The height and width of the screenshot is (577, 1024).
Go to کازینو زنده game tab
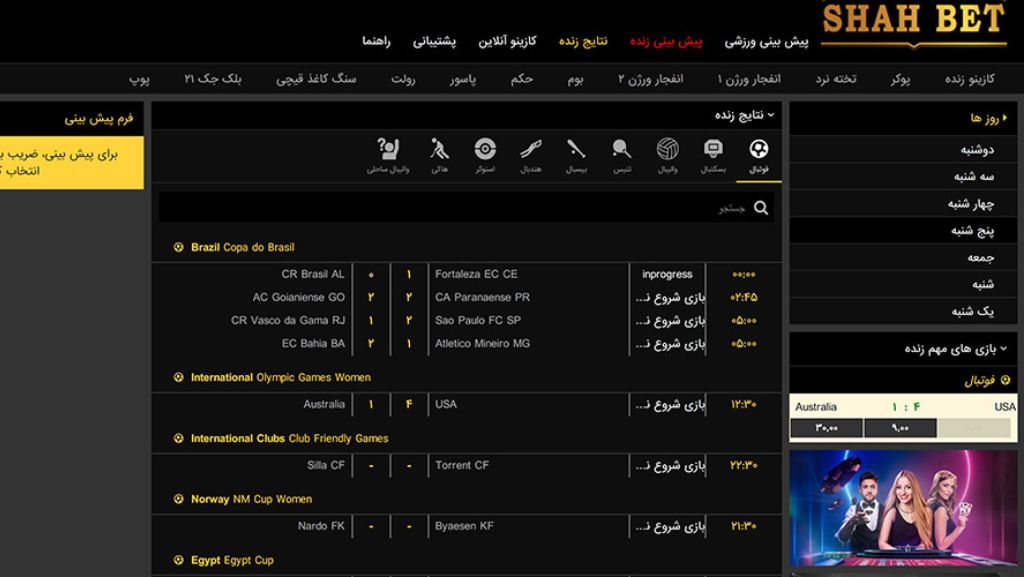pyautogui.click(x=970, y=79)
